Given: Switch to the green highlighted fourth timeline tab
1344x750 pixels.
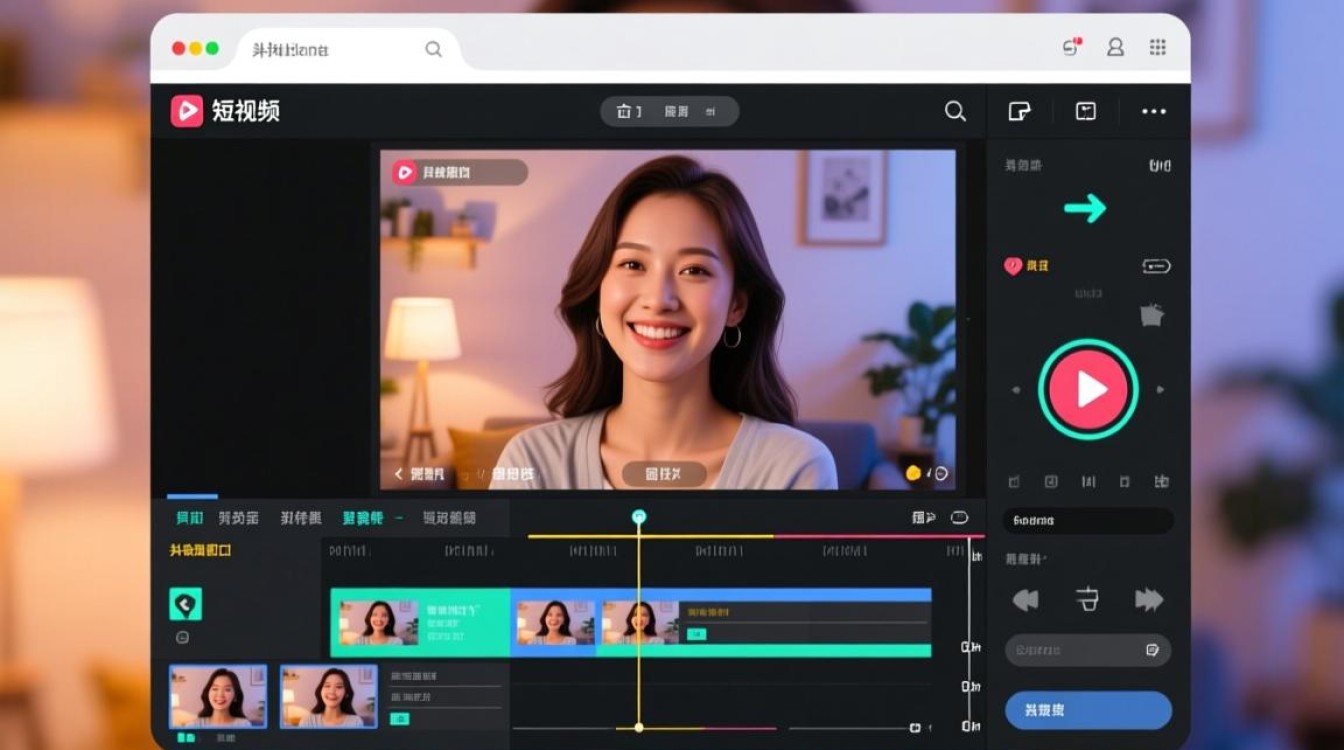Looking at the screenshot, I should click(363, 518).
